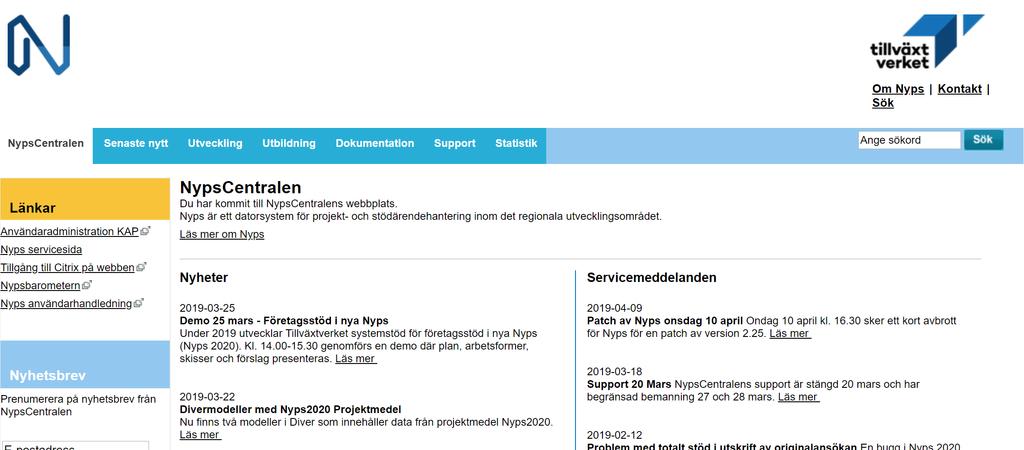Click the Nyhetsbrev sidebar heading
The width and height of the screenshot is (1024, 450).
pos(48,376)
